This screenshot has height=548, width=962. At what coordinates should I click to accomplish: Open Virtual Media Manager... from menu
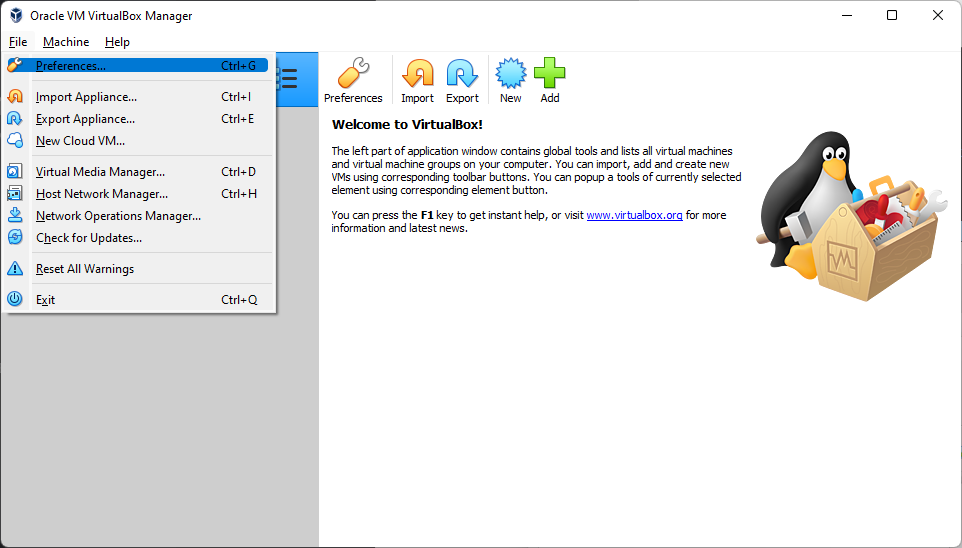(x=100, y=172)
